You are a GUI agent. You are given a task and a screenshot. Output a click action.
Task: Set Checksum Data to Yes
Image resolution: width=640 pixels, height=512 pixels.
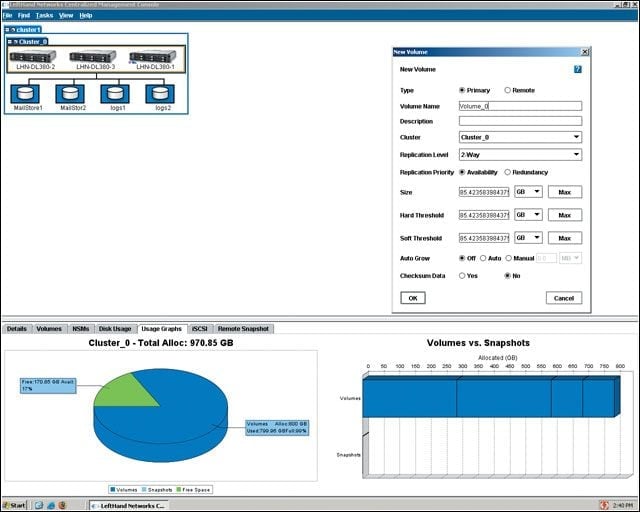462,276
